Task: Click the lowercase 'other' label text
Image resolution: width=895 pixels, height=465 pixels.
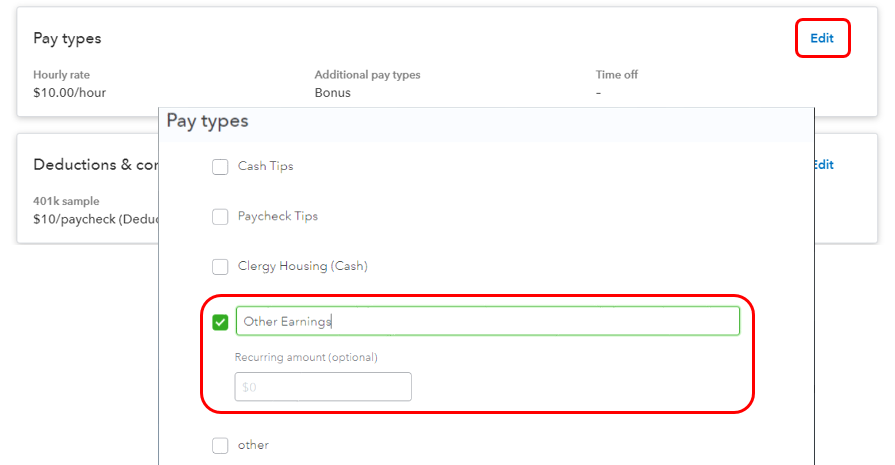Action: pos(253,445)
